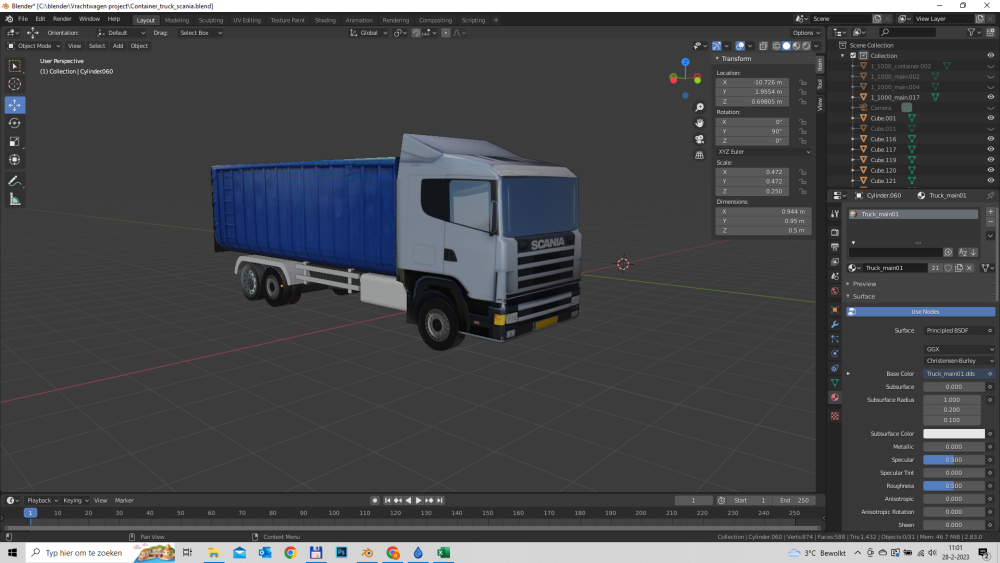Switch between perspective and orthographic with the grid icon
The height and width of the screenshot is (563, 1000).
coord(699,155)
